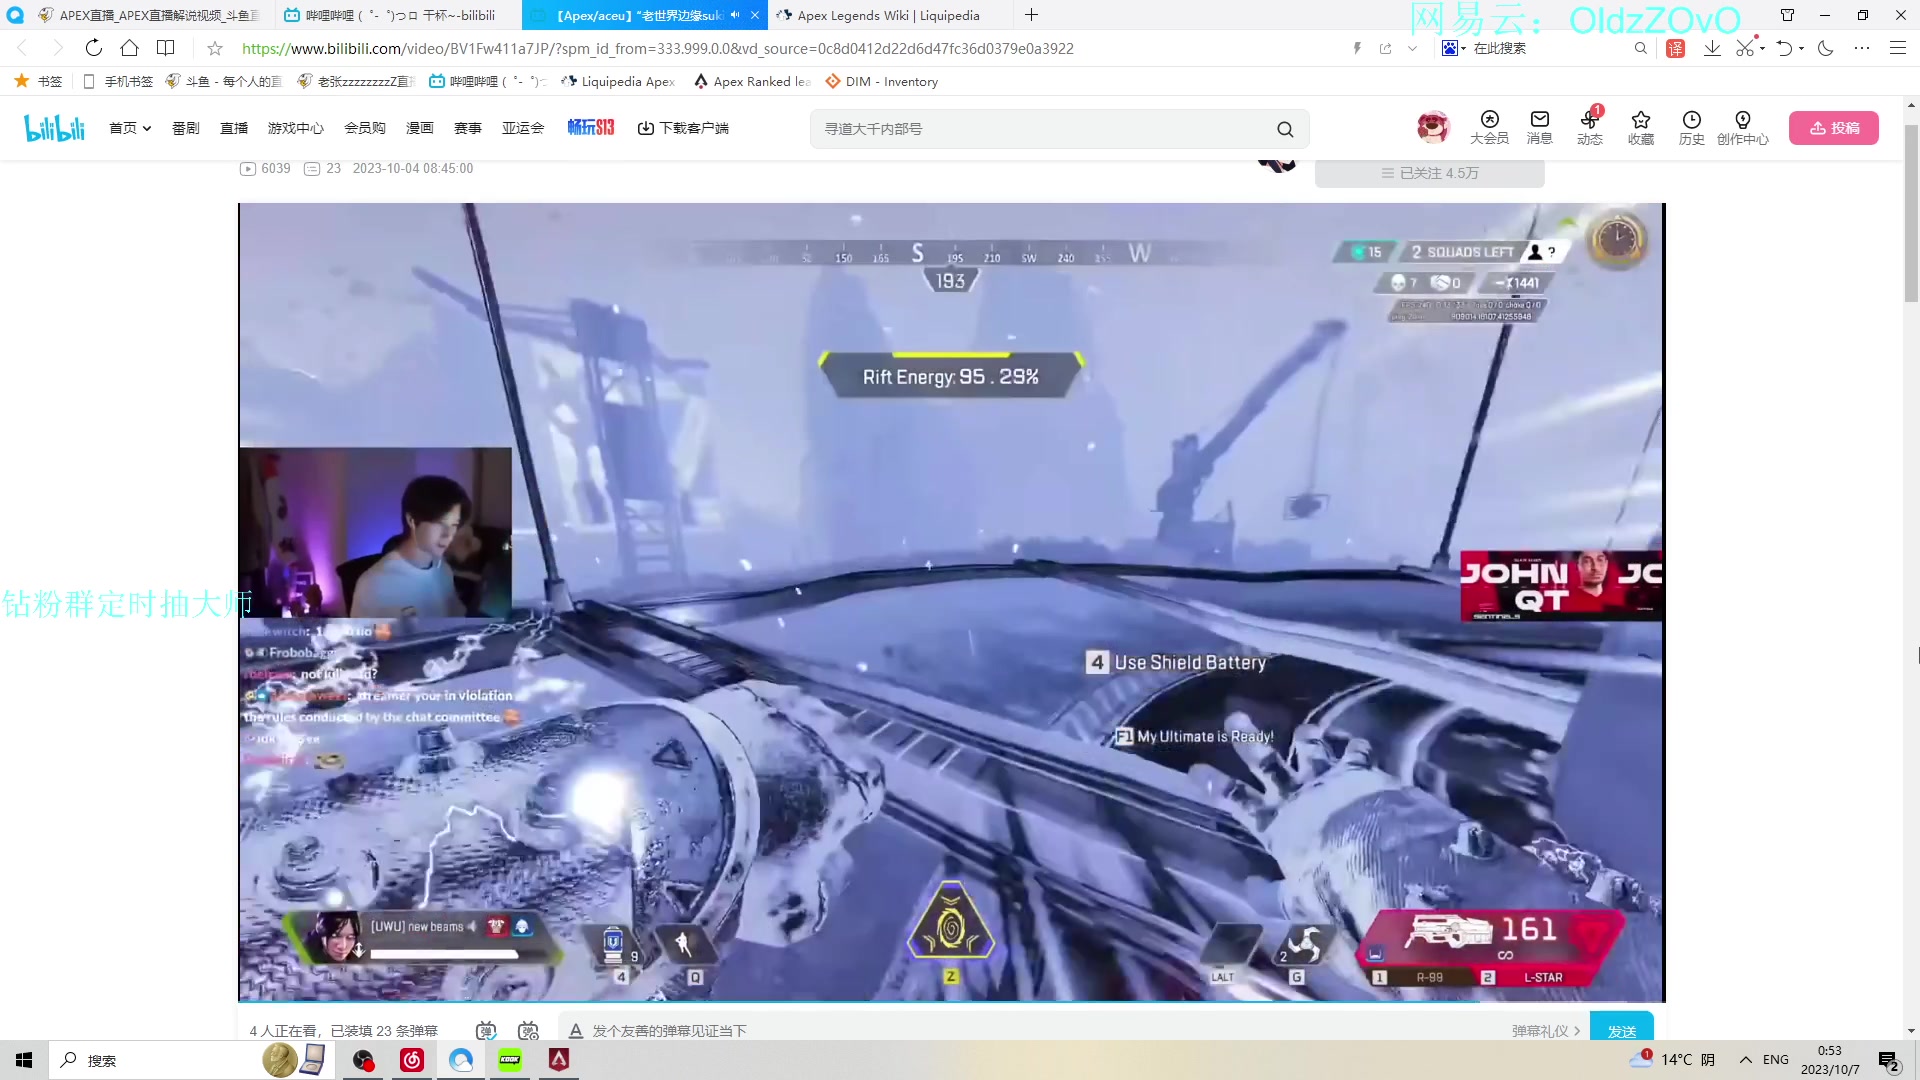Click 发送 to send danmaku
The width and height of the screenshot is (1920, 1080).
pyautogui.click(x=1621, y=1026)
